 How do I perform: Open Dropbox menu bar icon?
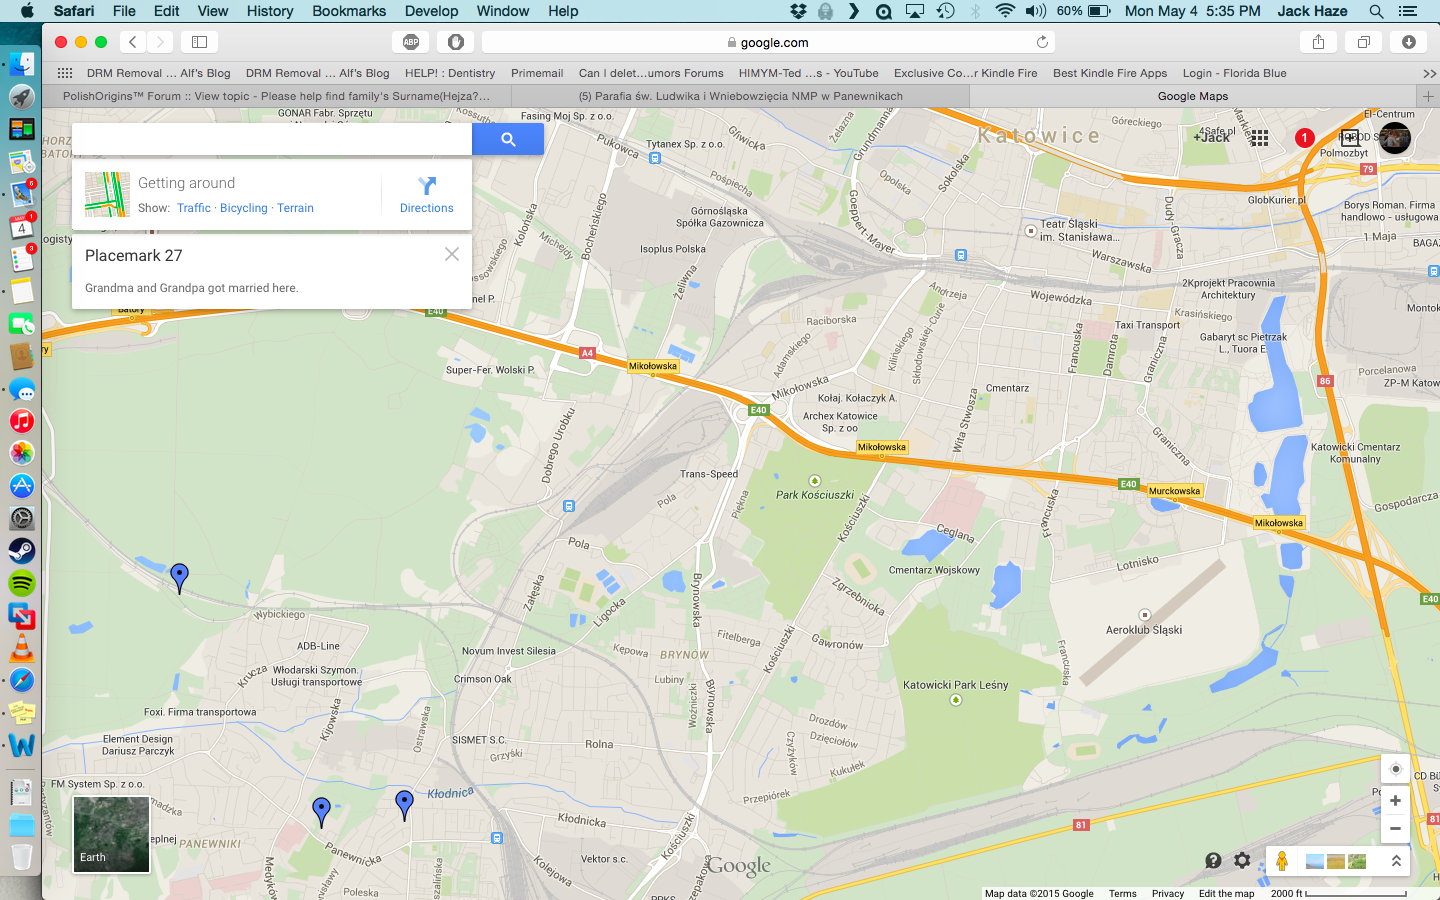(798, 11)
